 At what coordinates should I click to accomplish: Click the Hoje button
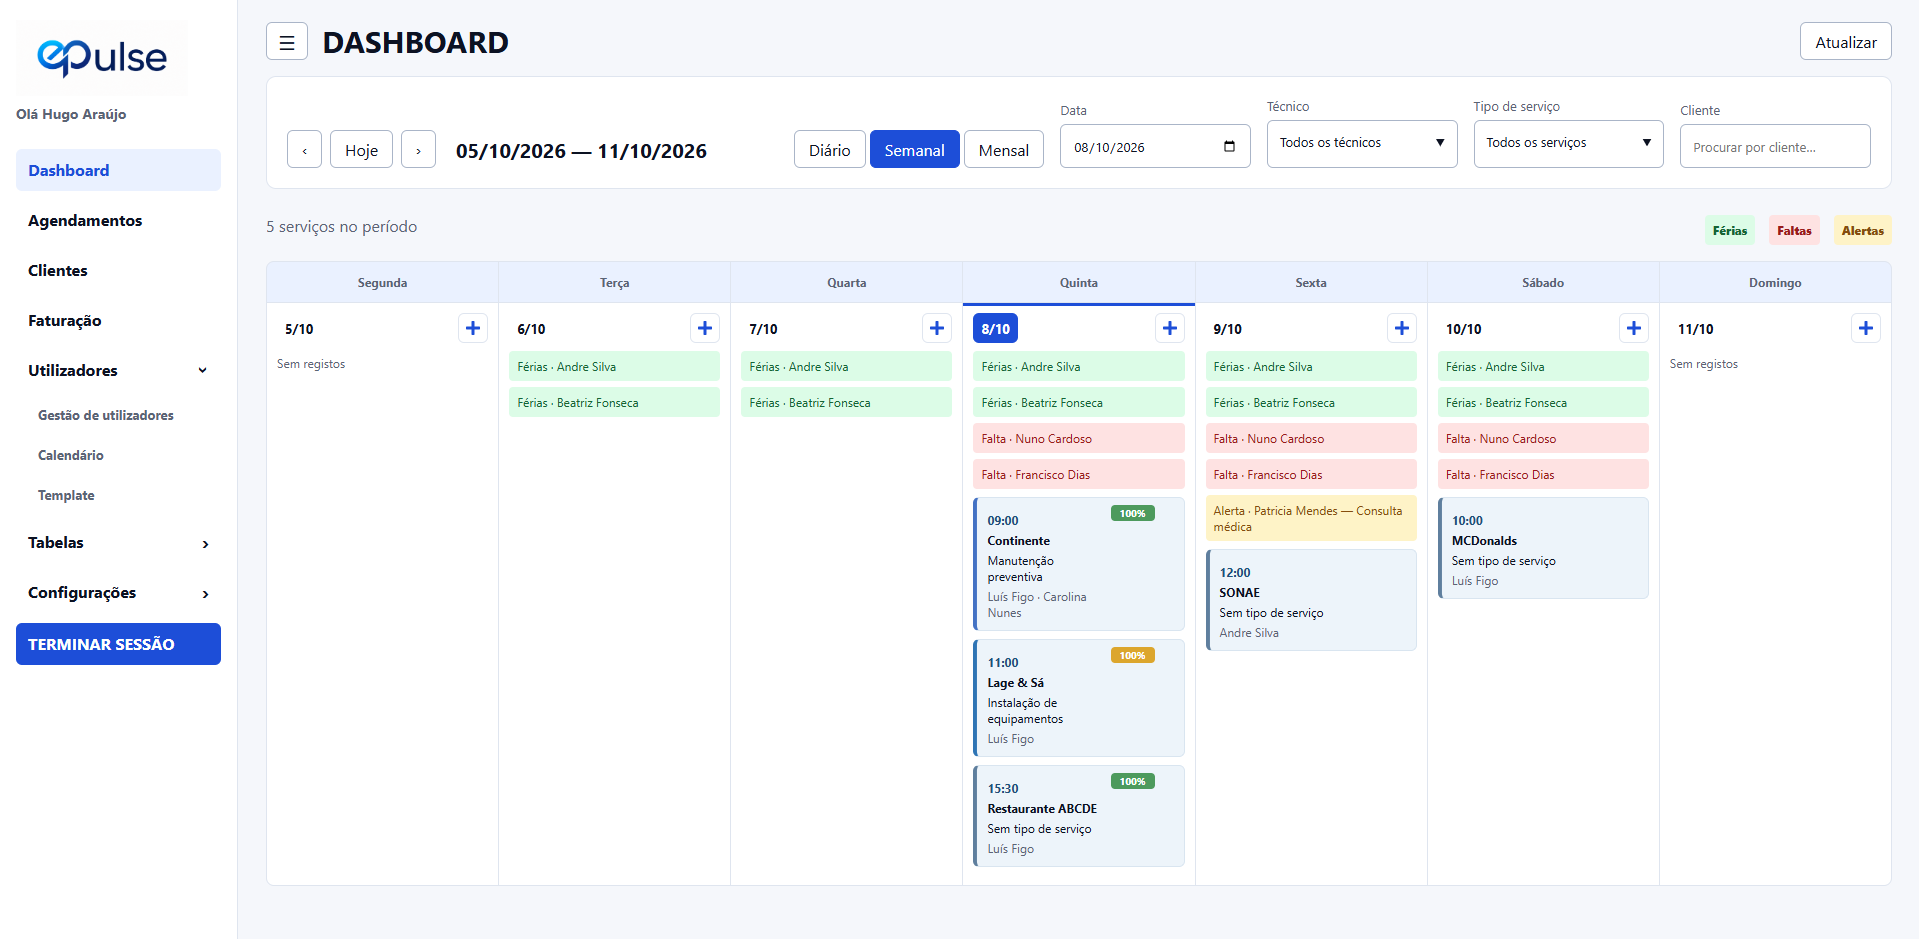(x=361, y=150)
